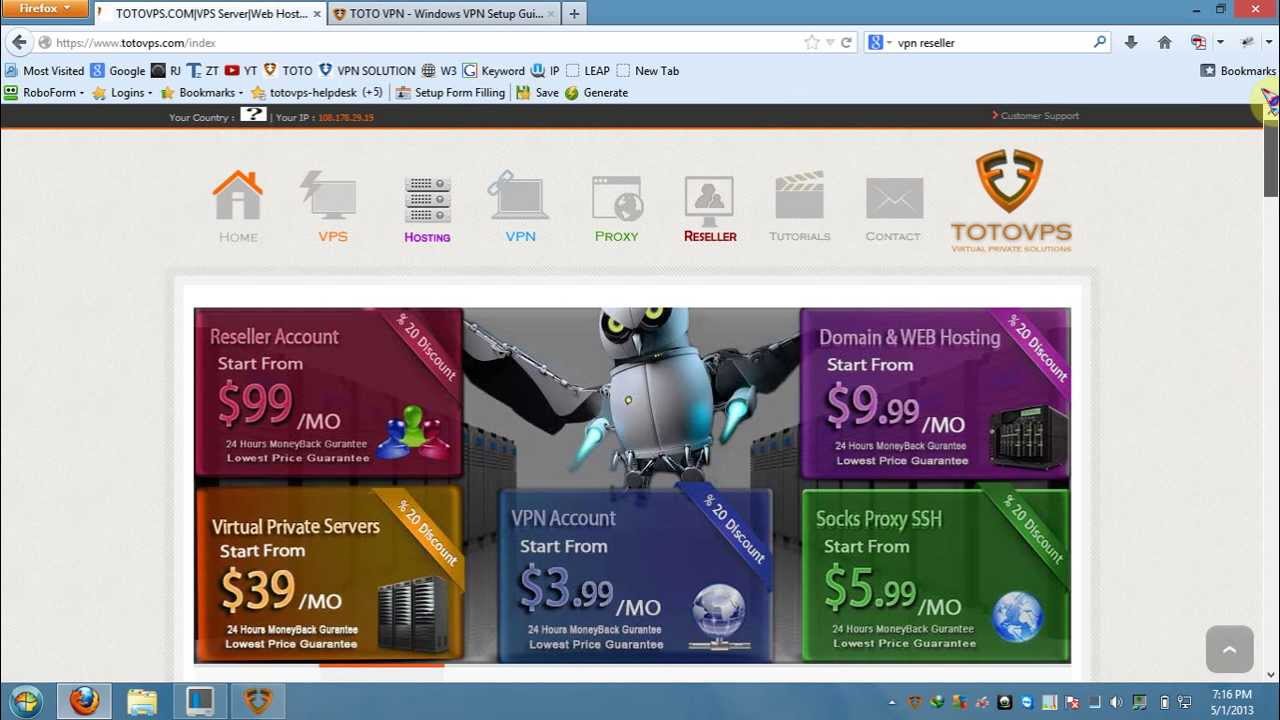
Task: Open the Most Visited bookmarks folder
Action: click(x=45, y=71)
